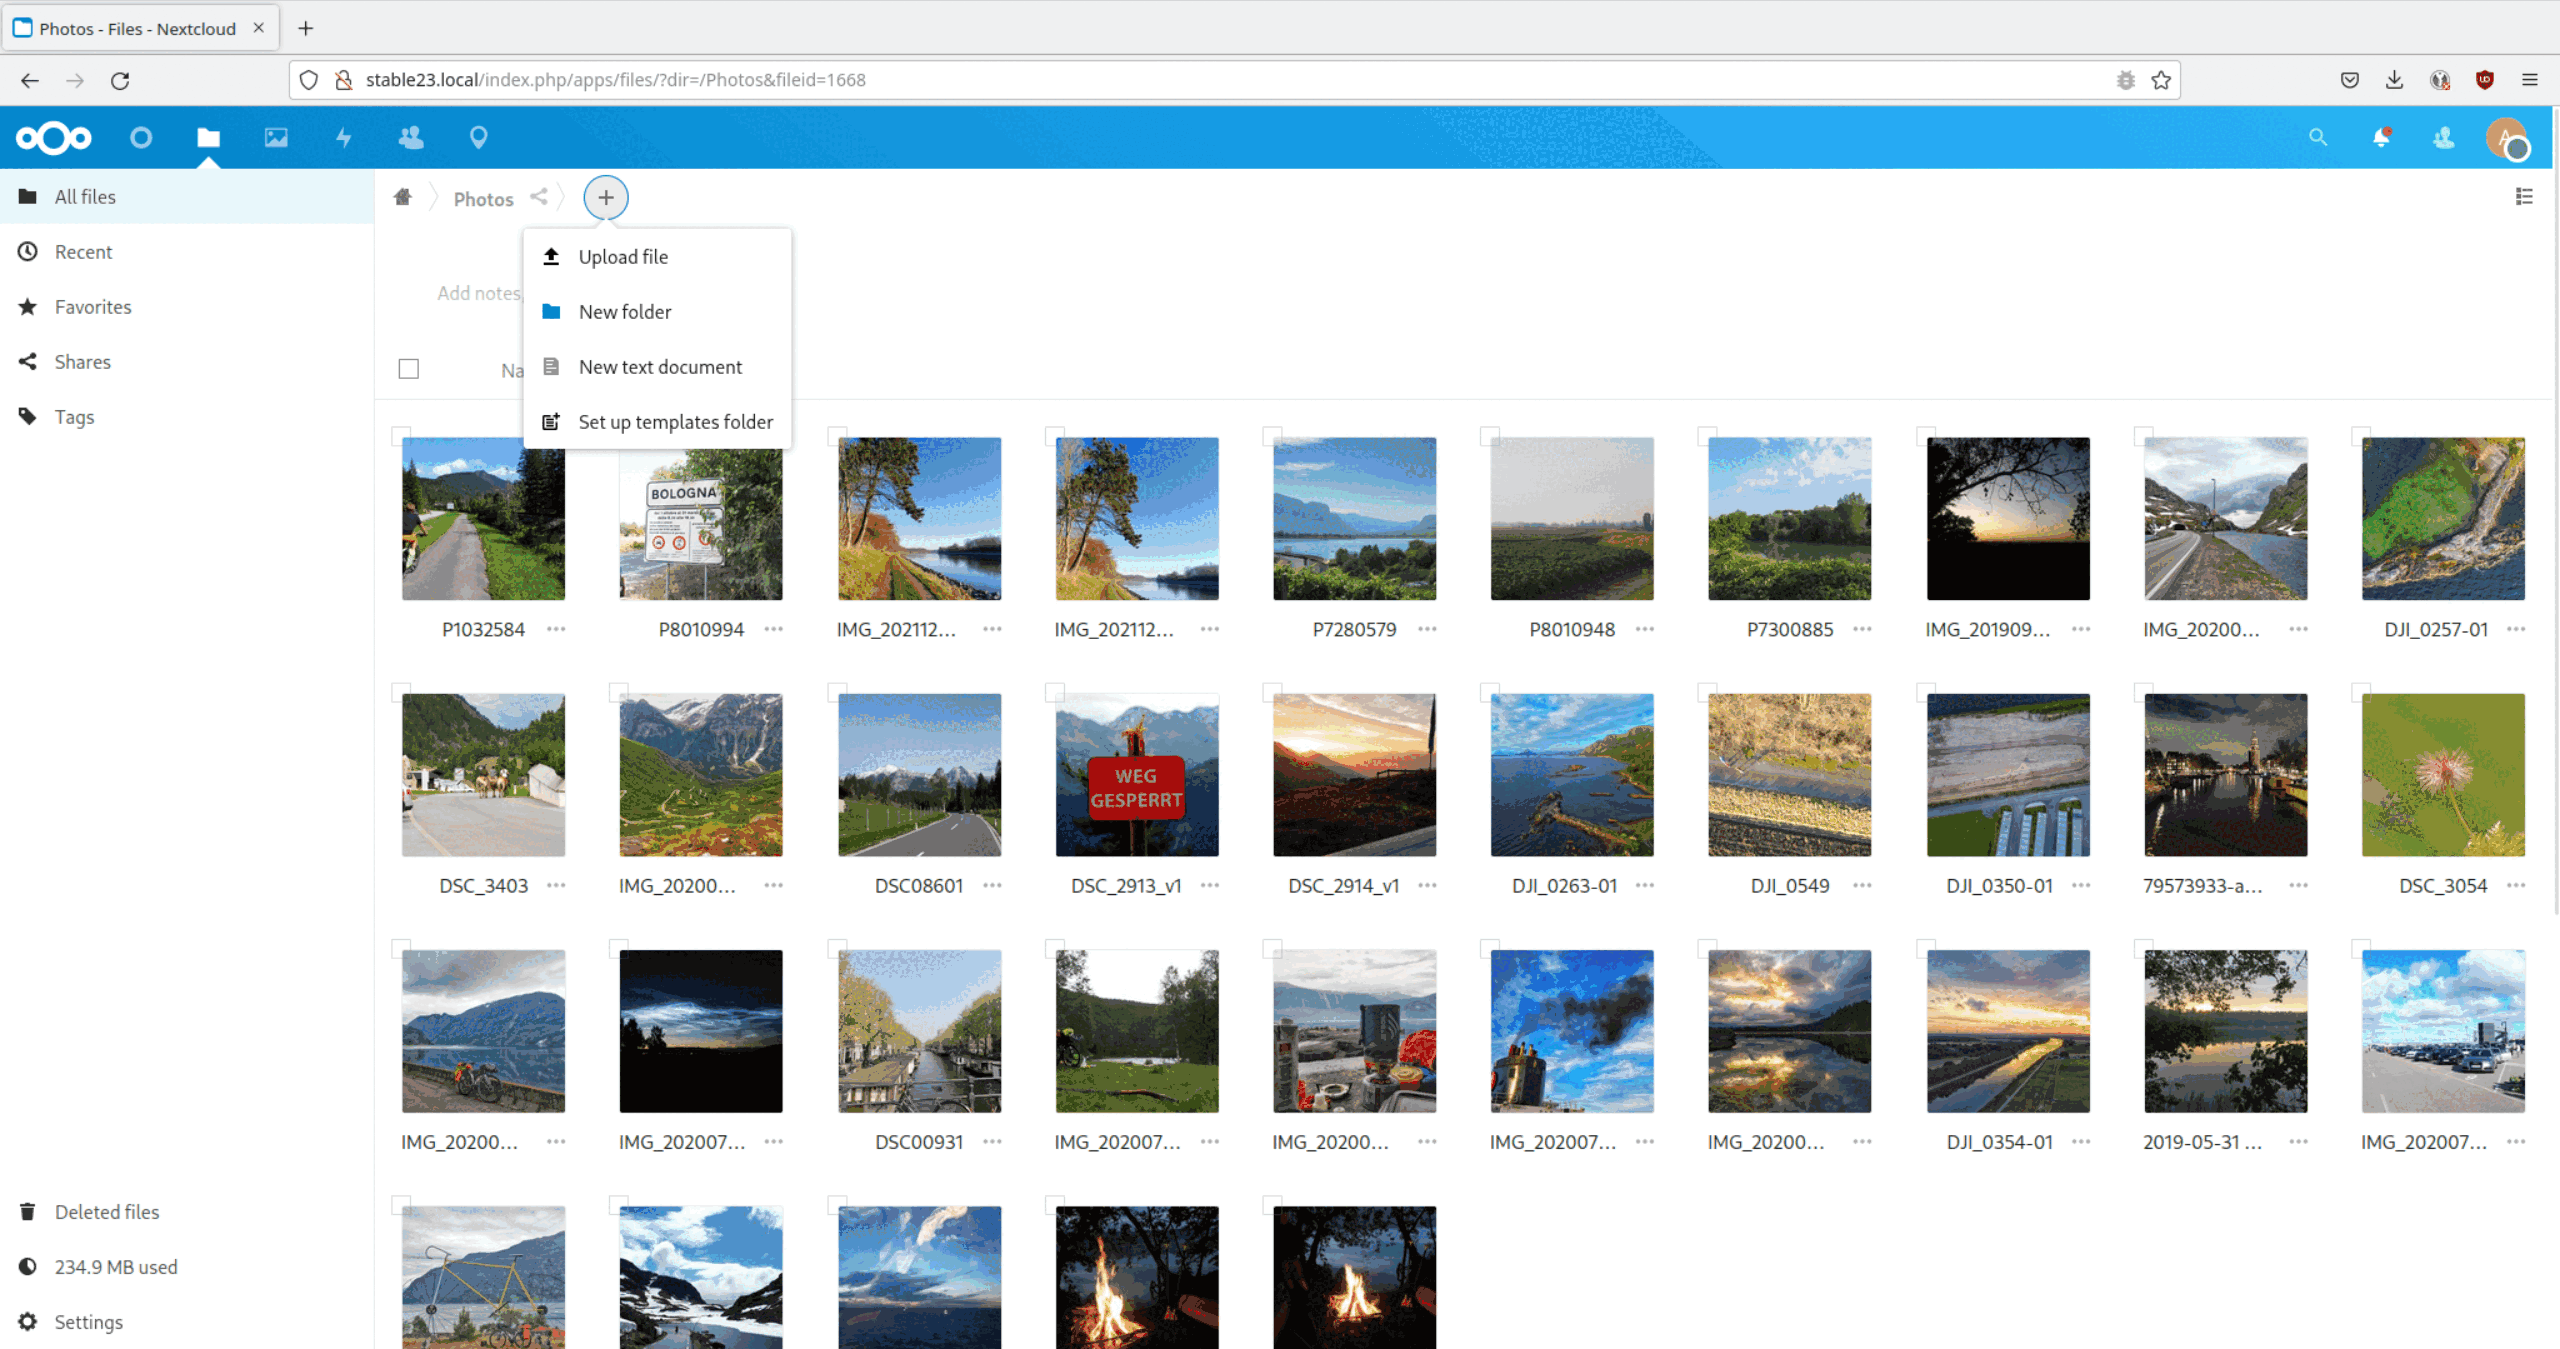Screen dimensions: 2560x1349
Task: Click the share icon next to Photos breadcrumb
Action: click(539, 197)
